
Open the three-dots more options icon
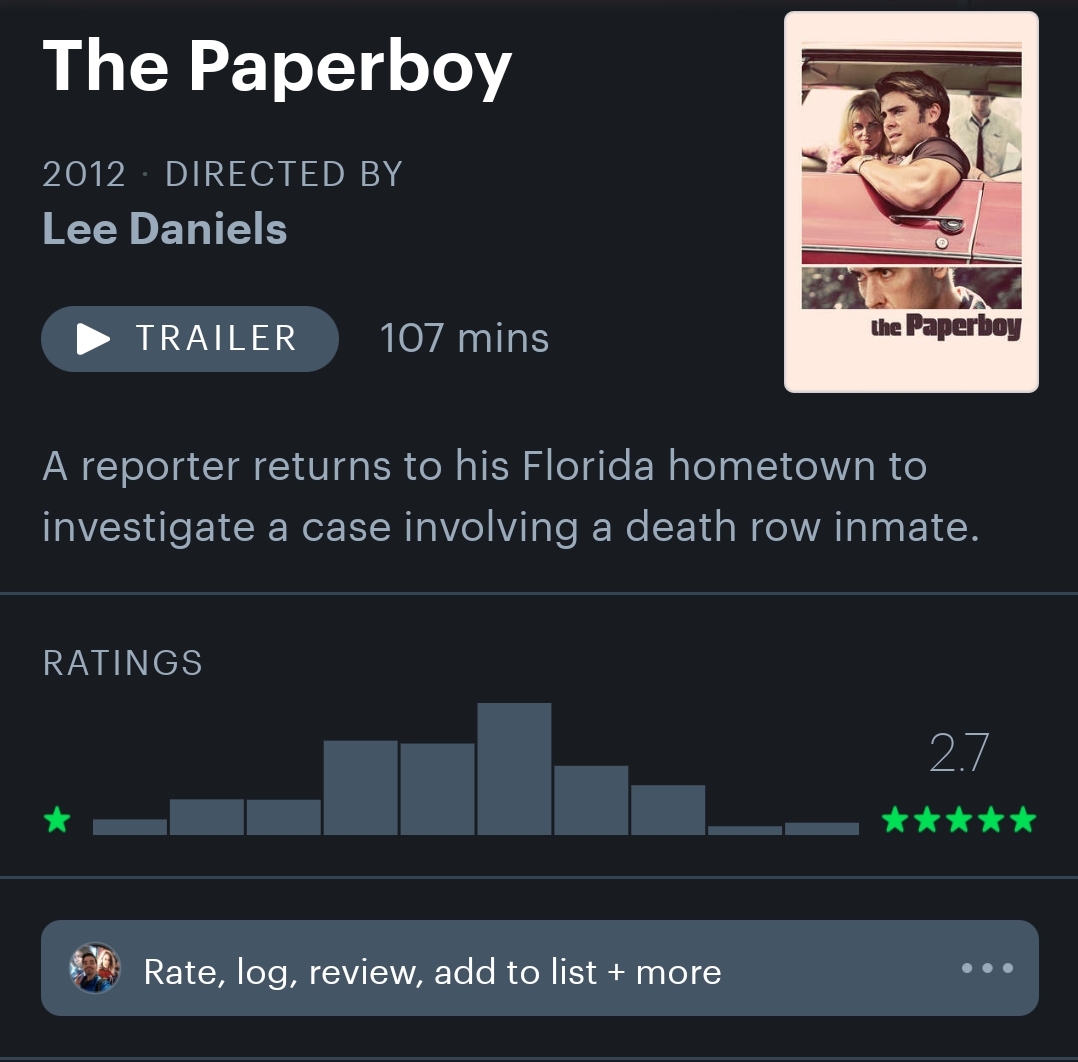coord(987,968)
